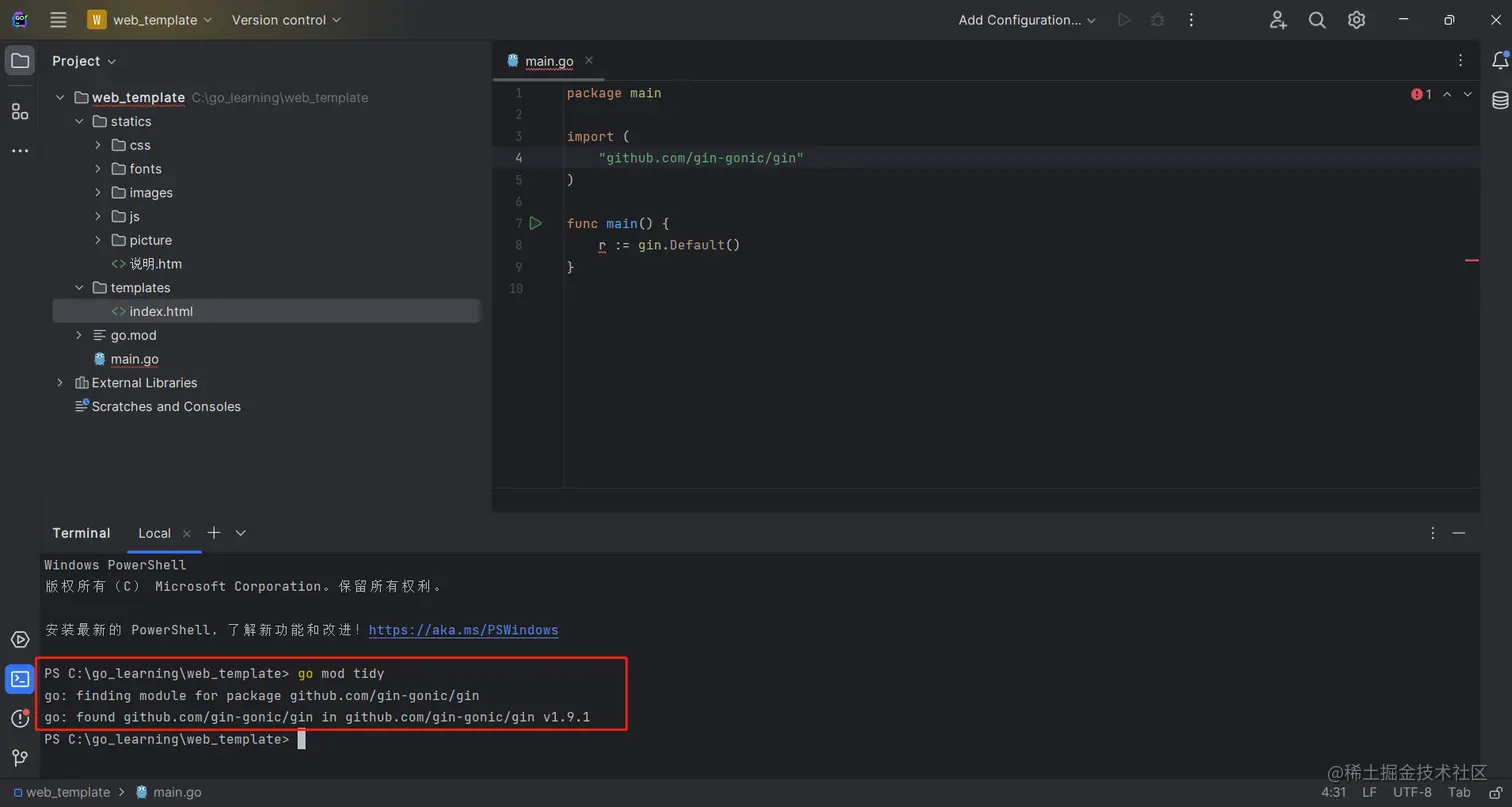Expand the css folder
This screenshot has height=807, width=1512.
(98, 145)
